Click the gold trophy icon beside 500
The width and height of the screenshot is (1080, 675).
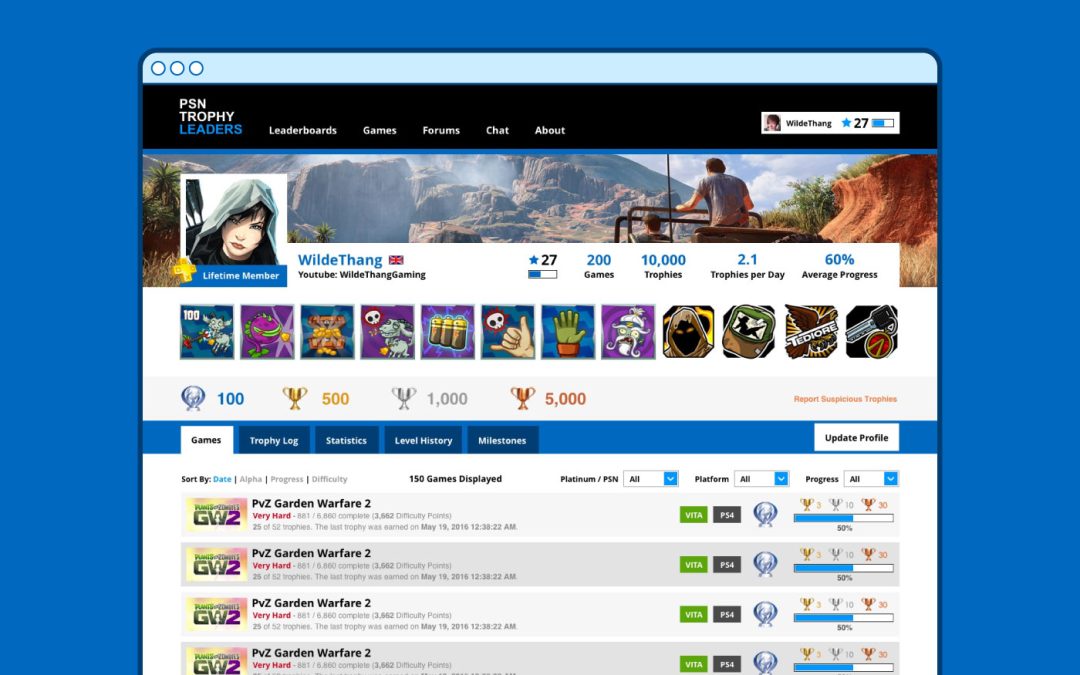pyautogui.click(x=295, y=398)
